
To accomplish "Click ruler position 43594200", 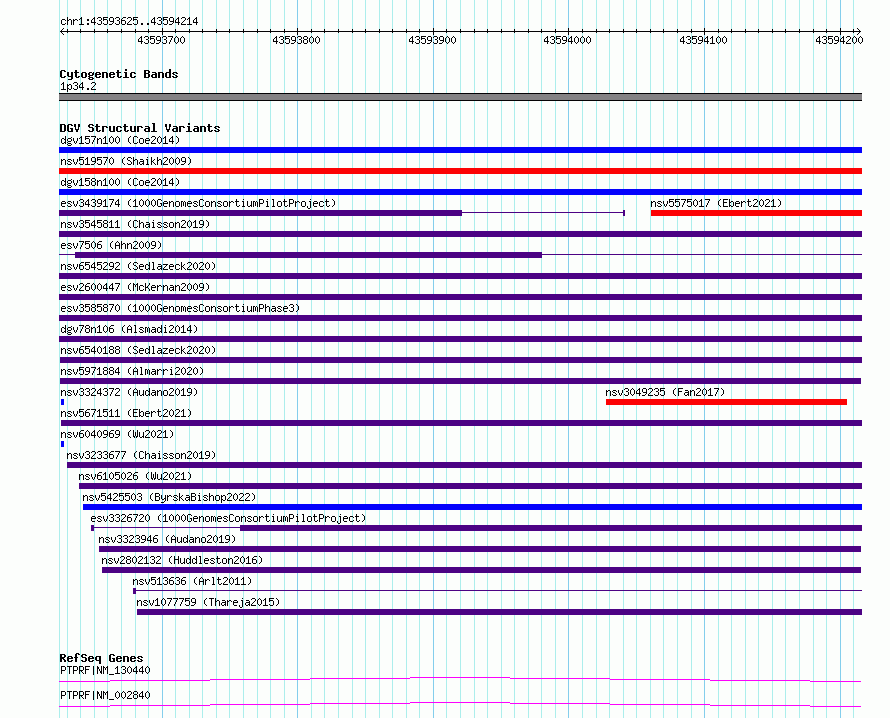I will pyautogui.click(x=839, y=40).
